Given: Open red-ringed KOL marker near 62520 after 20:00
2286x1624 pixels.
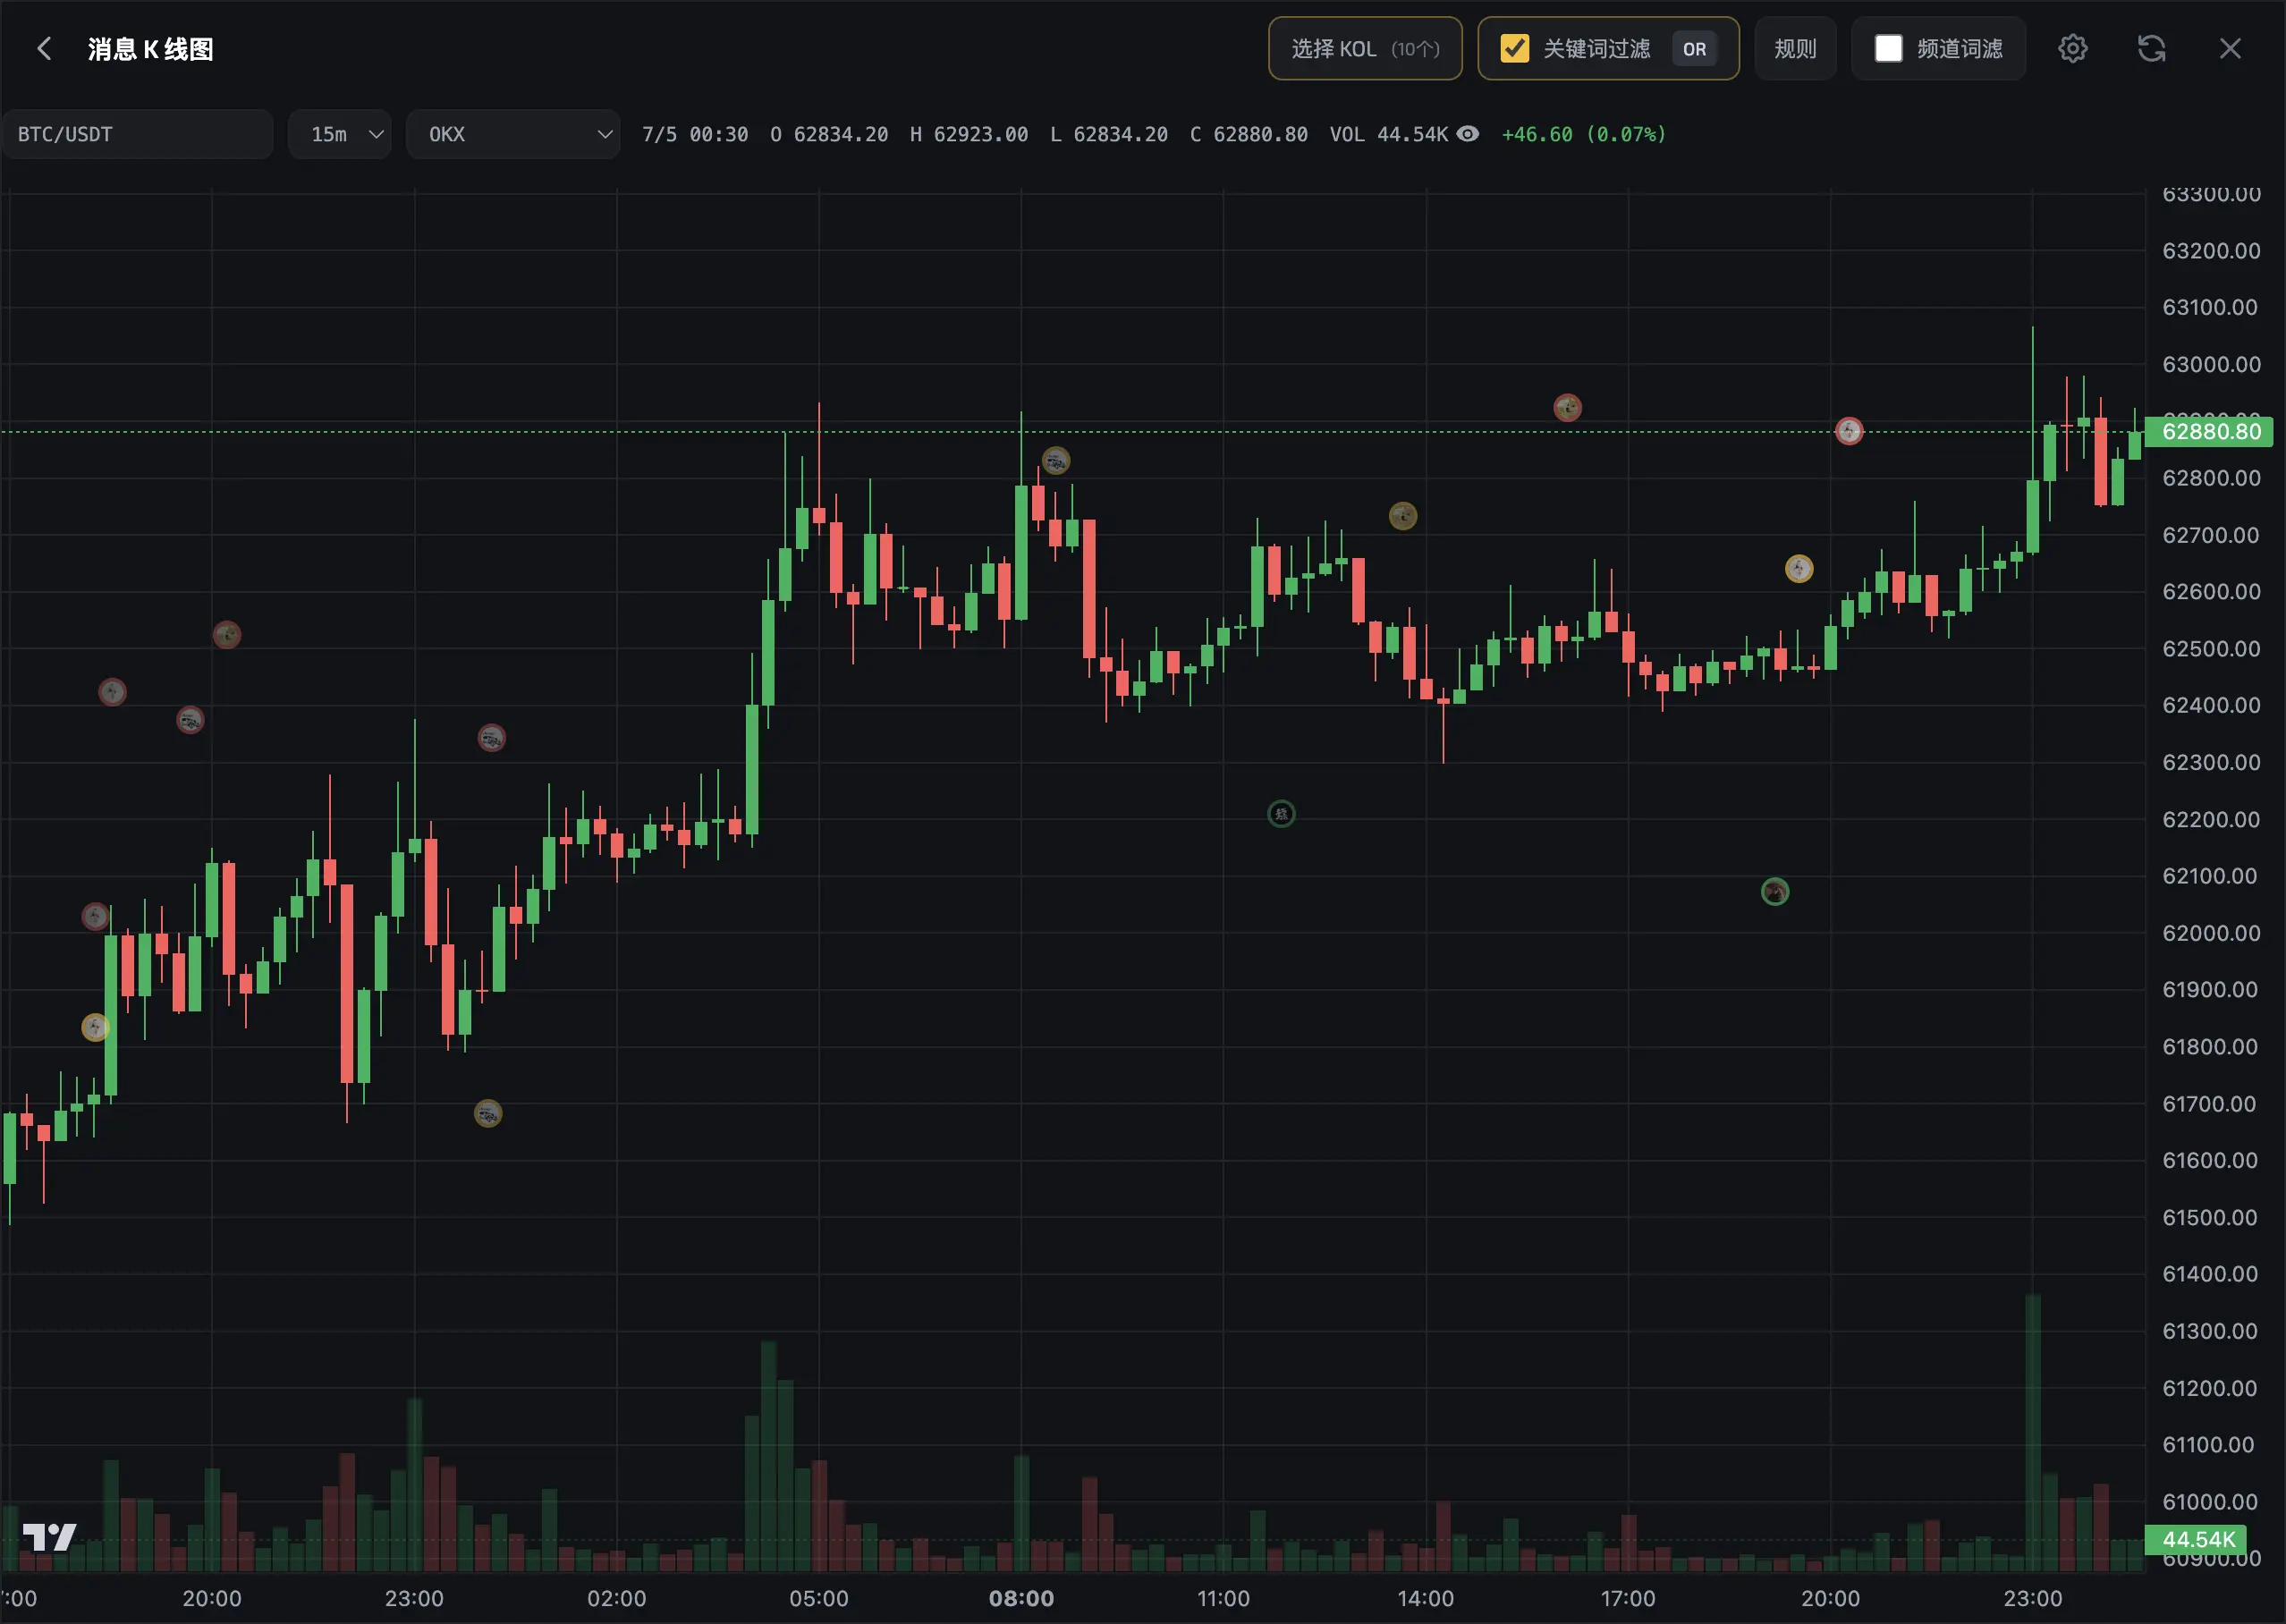Looking at the screenshot, I should (227, 634).
